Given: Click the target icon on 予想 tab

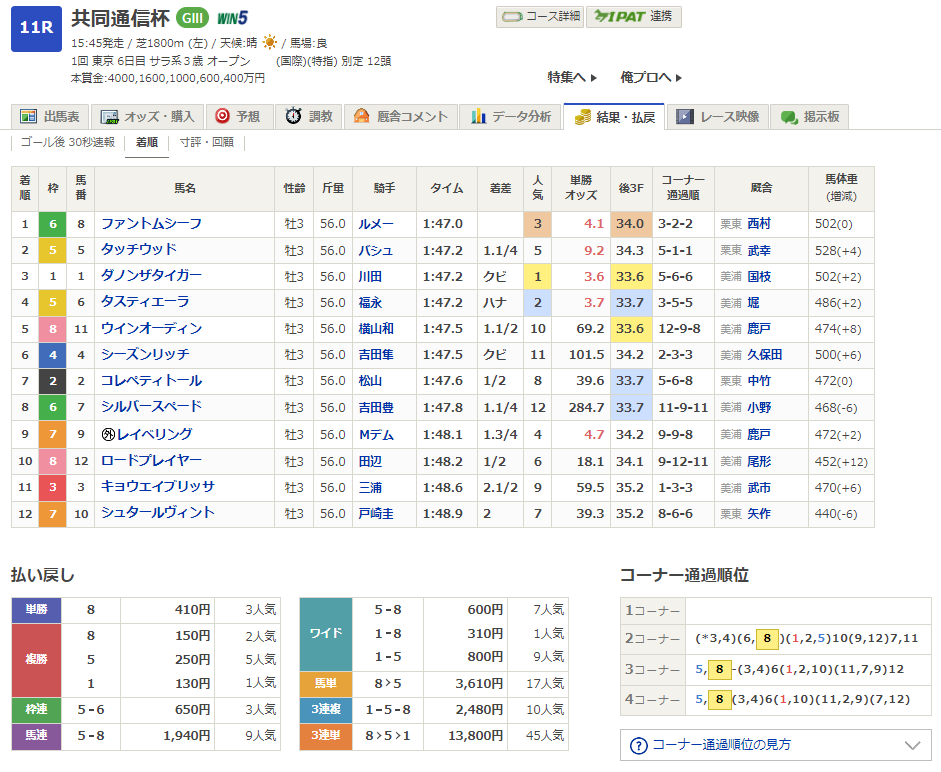Looking at the screenshot, I should 222,117.
